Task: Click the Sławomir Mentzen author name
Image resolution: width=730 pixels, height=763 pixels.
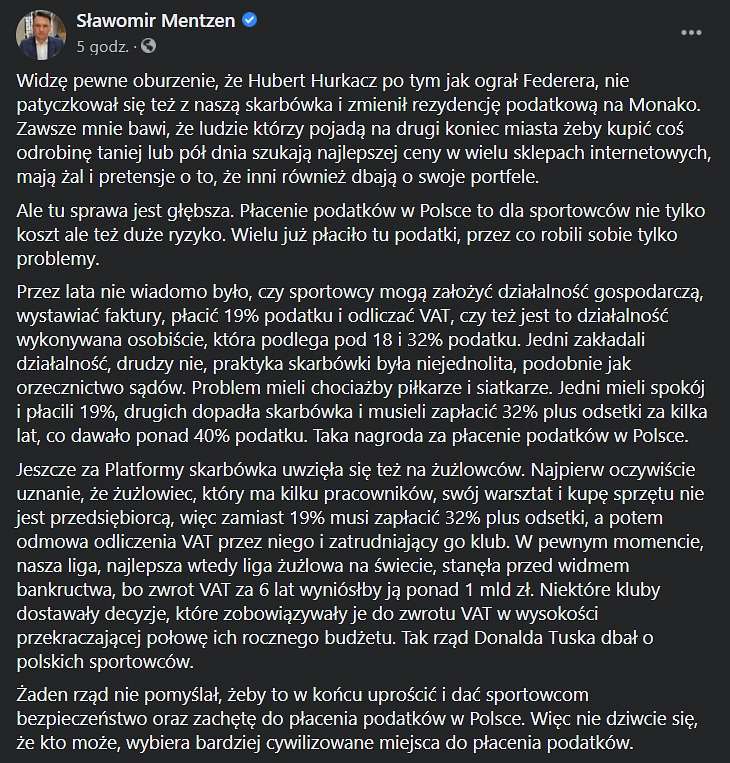Action: click(156, 21)
